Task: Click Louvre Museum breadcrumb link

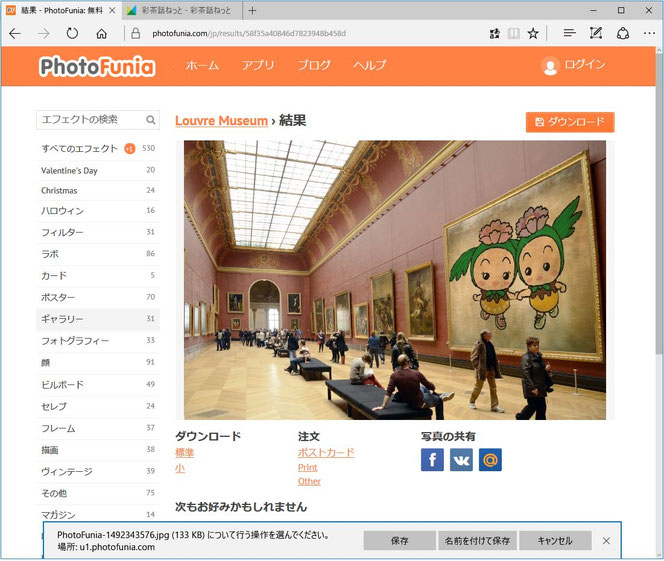Action: click(x=221, y=121)
